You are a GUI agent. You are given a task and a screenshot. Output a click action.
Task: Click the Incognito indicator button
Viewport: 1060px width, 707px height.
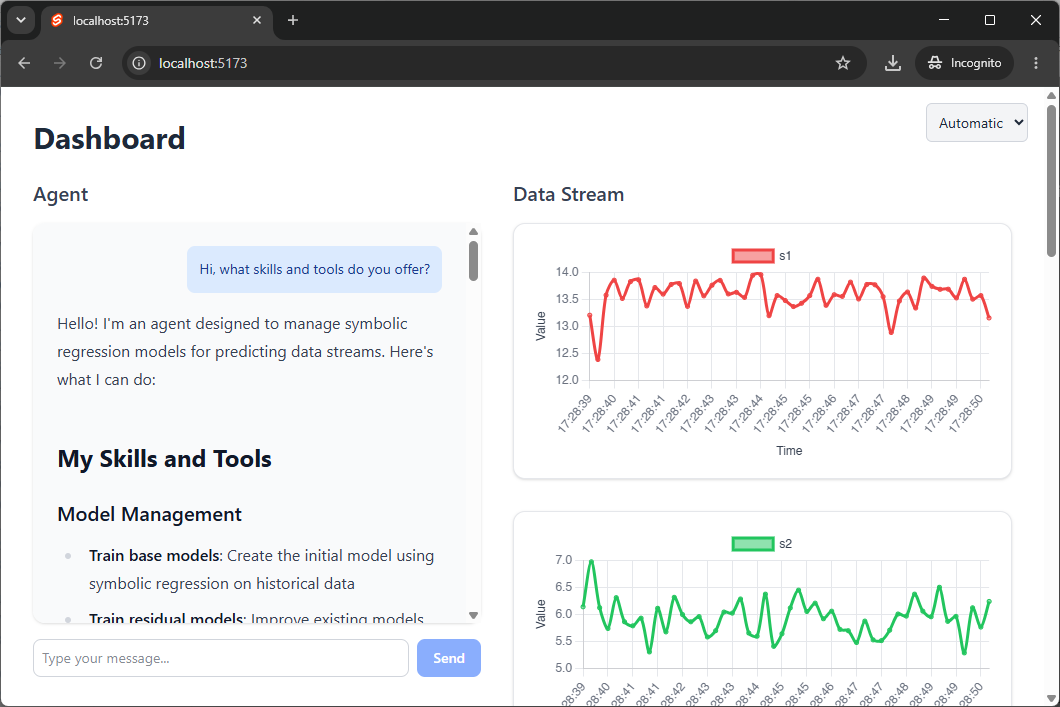pos(964,63)
